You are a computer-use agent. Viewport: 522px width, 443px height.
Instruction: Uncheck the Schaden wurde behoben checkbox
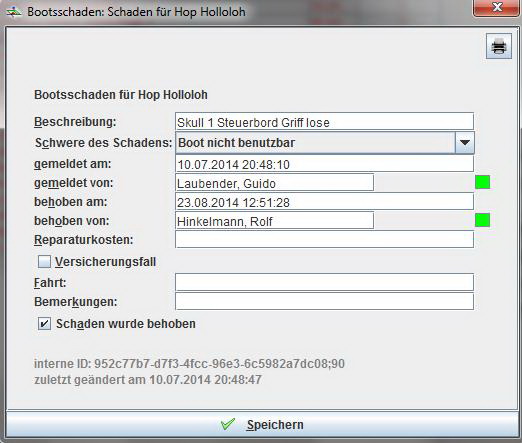[x=44, y=324]
